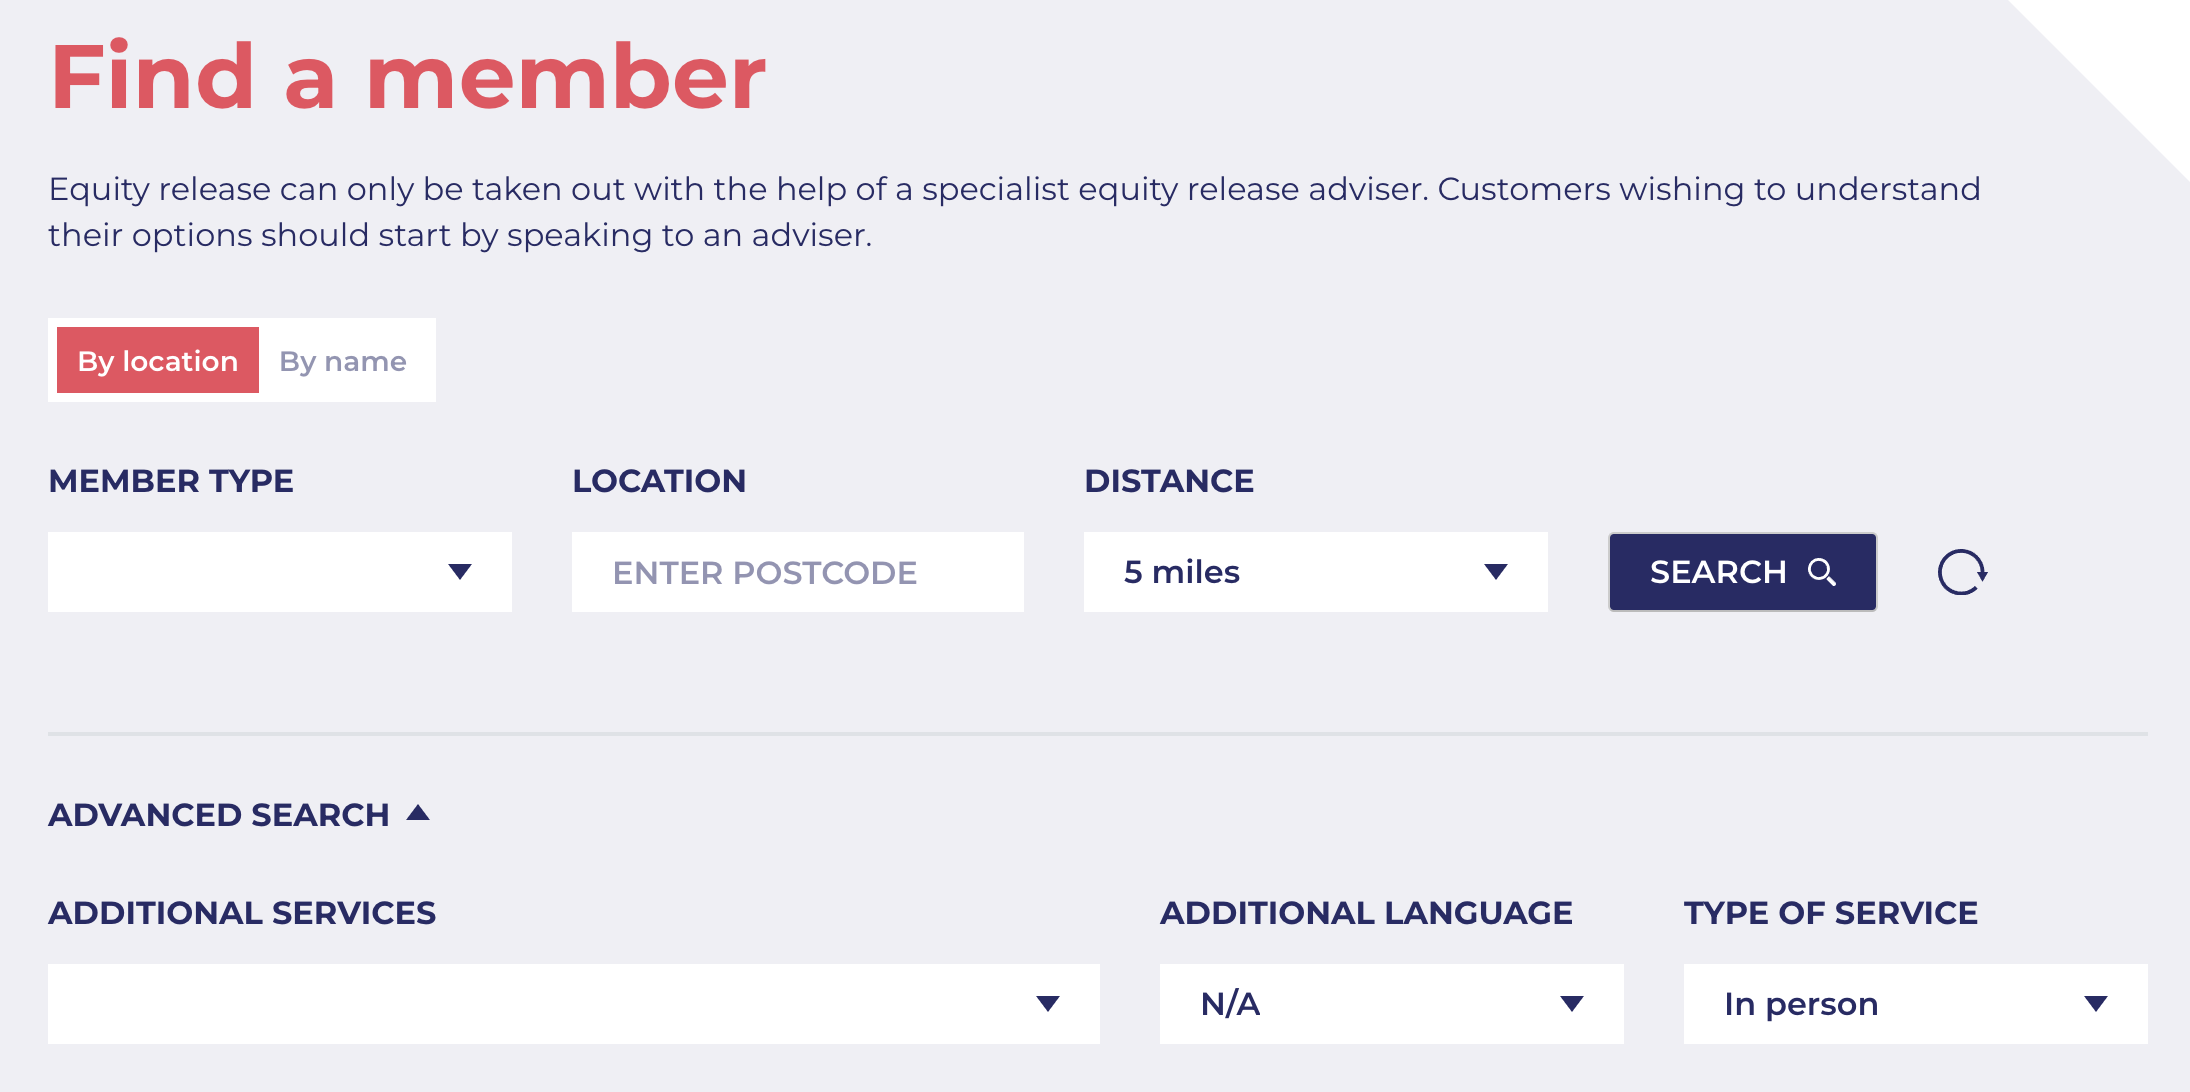Viewport: 2190px width, 1092px height.
Task: Click the SEARCH button
Action: click(1743, 570)
